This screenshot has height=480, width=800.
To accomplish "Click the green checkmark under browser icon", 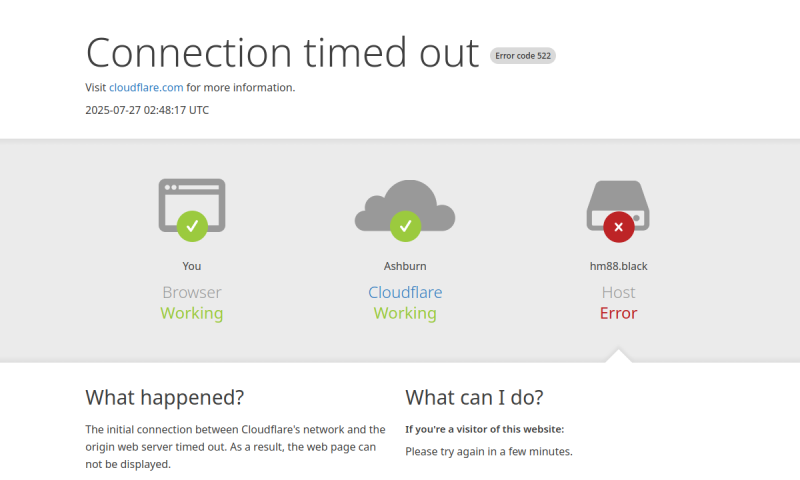I will point(192,226).
